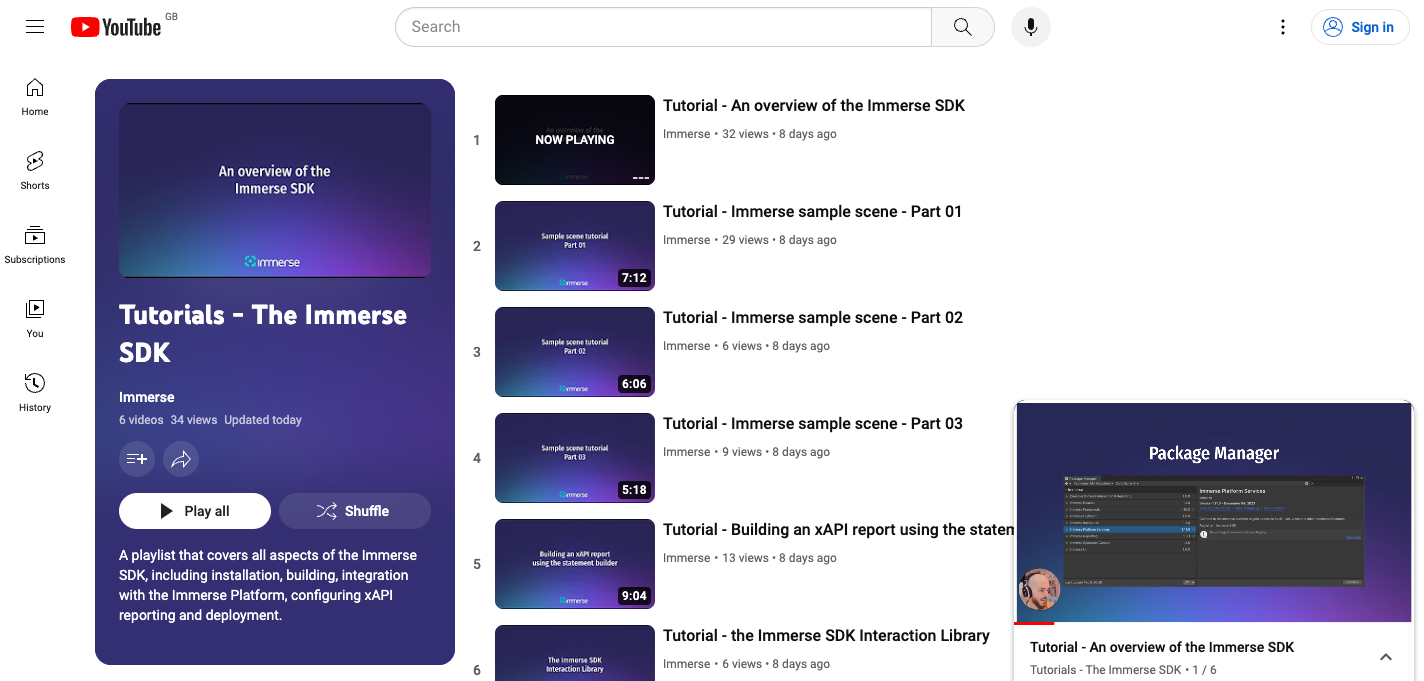Open 'Tutorial - the Immerse SDK Interaction Library'
This screenshot has height=681, width=1424.
coord(826,636)
